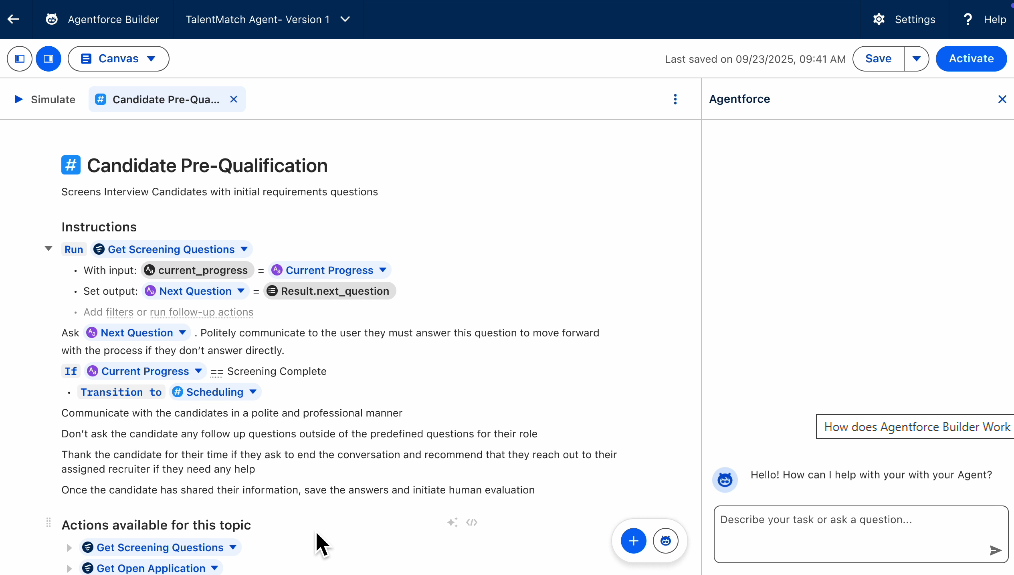Collapse the Run instruction triangle
Screen dimensions: 1014x575
(49, 249)
